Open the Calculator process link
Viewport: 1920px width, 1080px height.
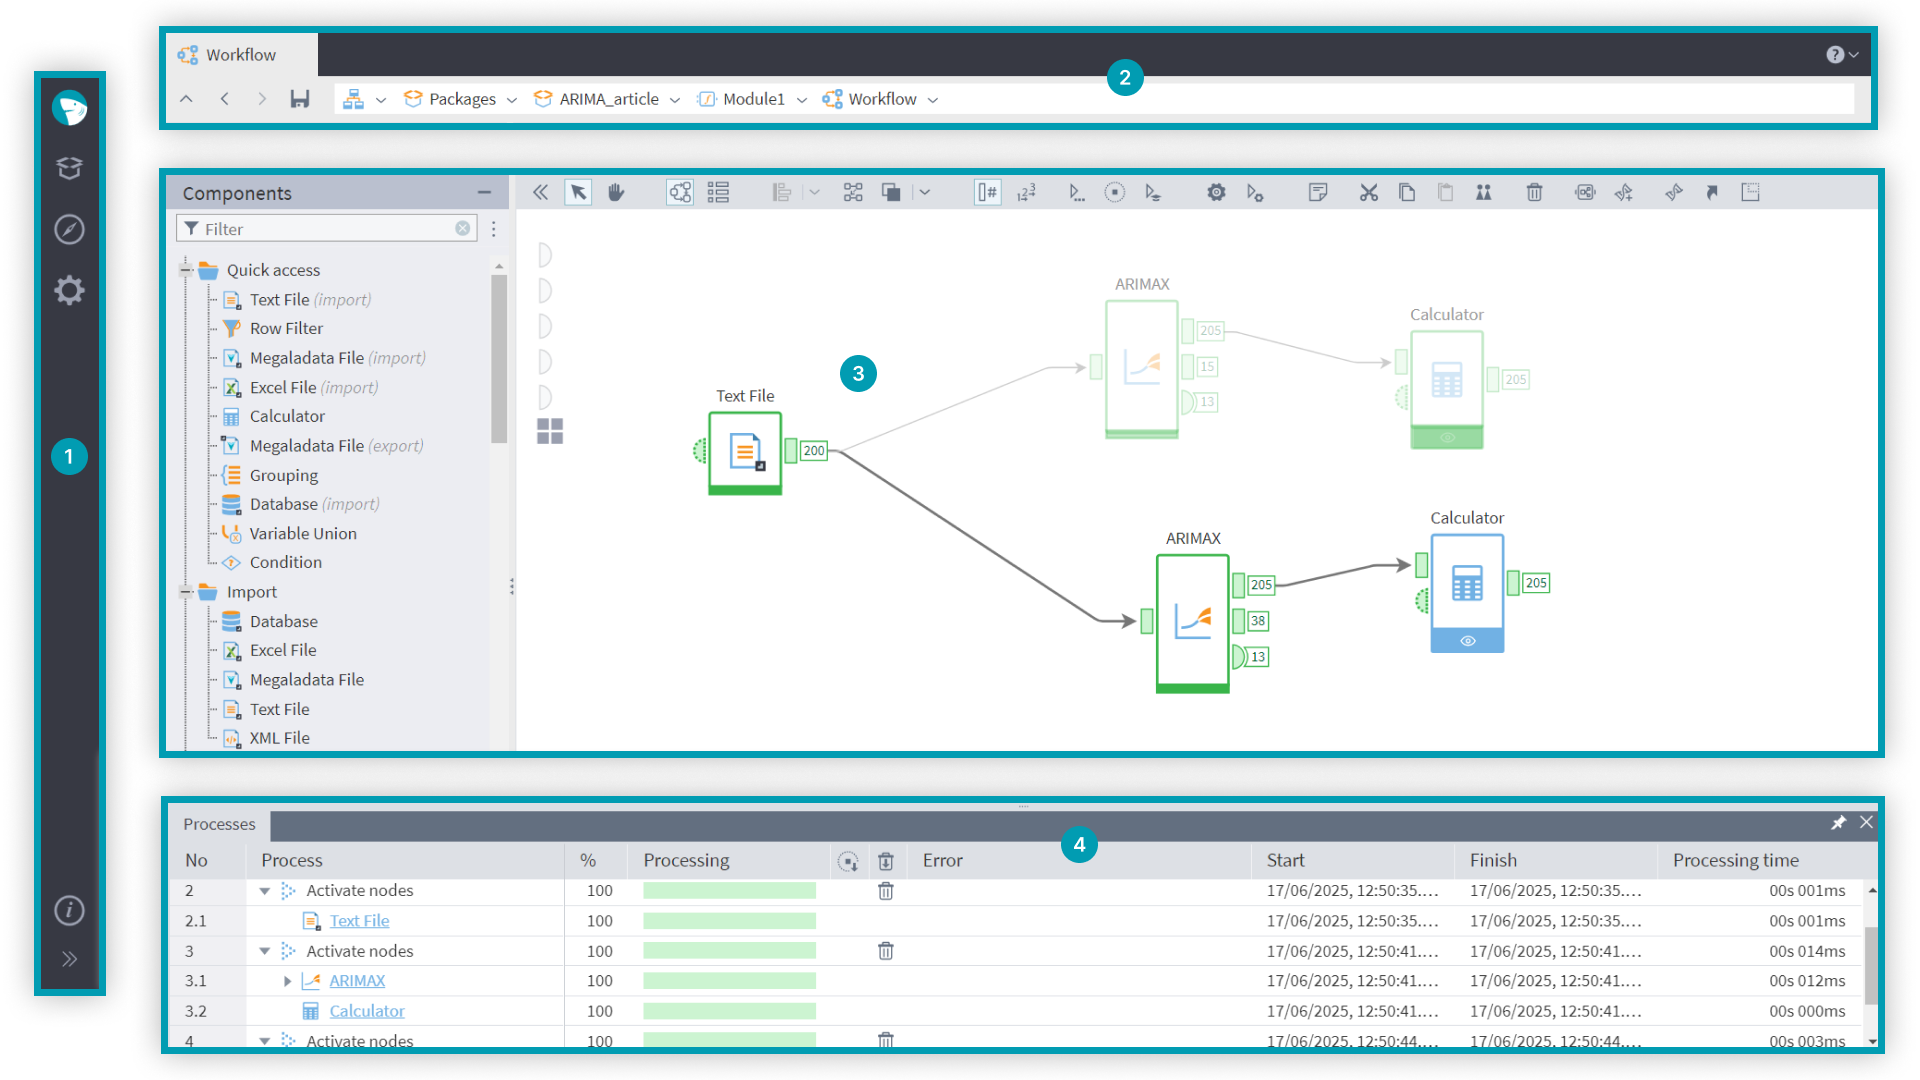tap(367, 1011)
